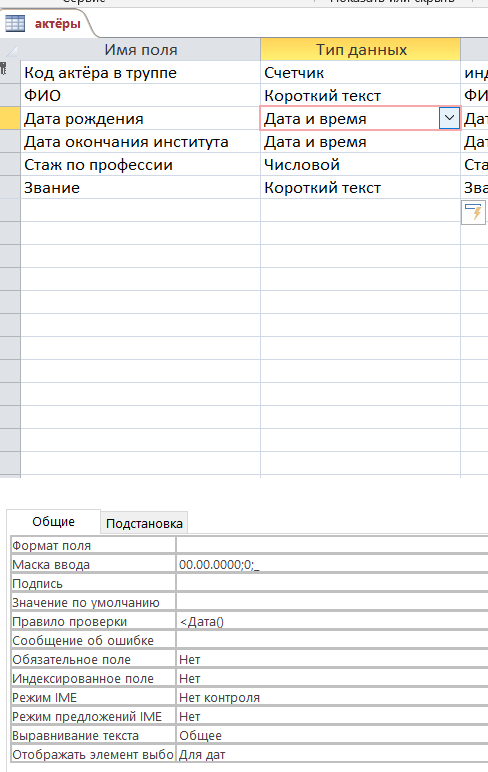Click Выравнивание текста value Общее
Image resolution: width=488 pixels, height=772 pixels.
coord(332,736)
